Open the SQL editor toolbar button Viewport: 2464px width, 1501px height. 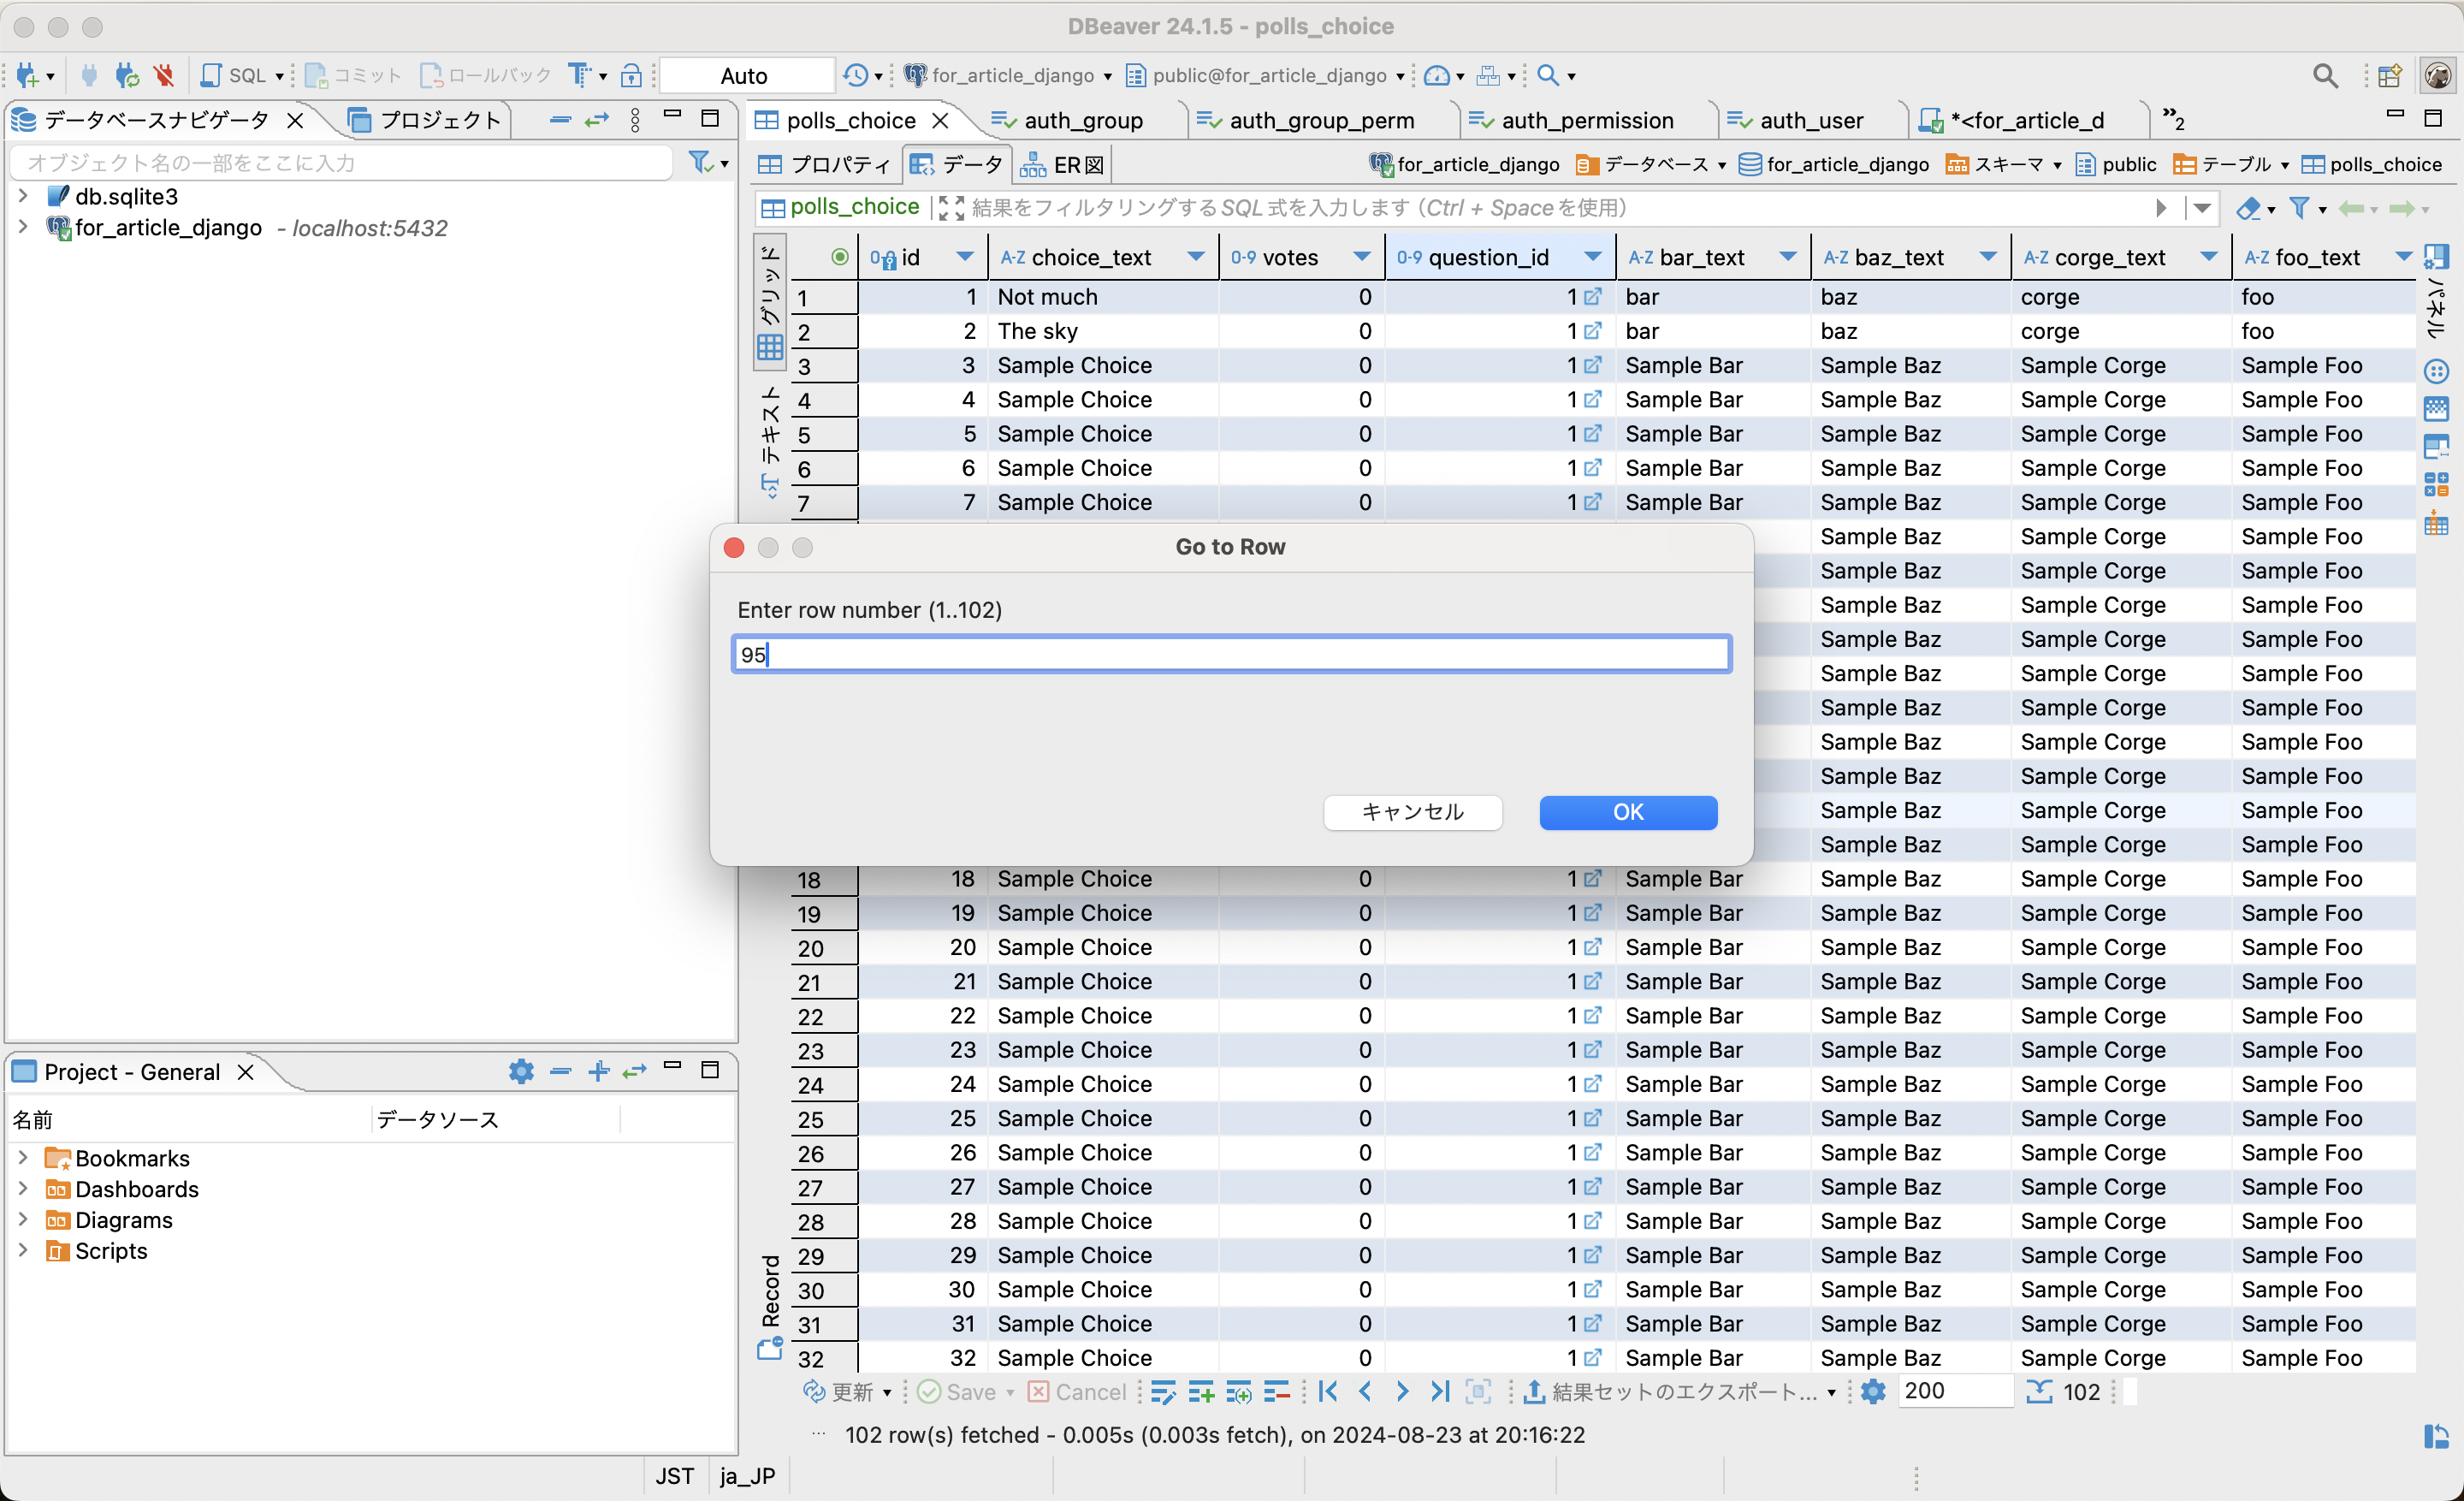pos(236,75)
